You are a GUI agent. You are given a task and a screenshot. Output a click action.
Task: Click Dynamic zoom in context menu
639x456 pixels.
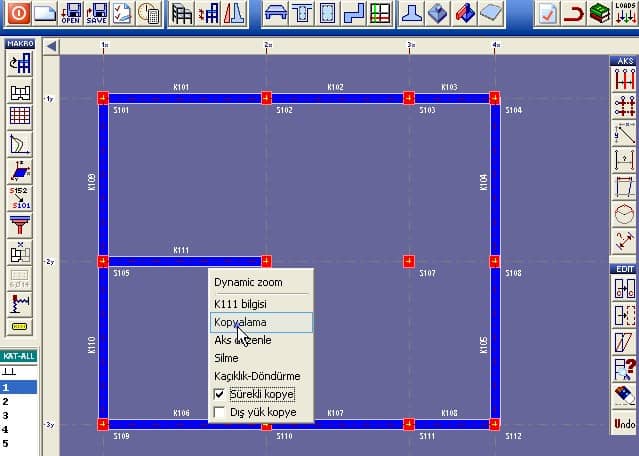point(248,283)
